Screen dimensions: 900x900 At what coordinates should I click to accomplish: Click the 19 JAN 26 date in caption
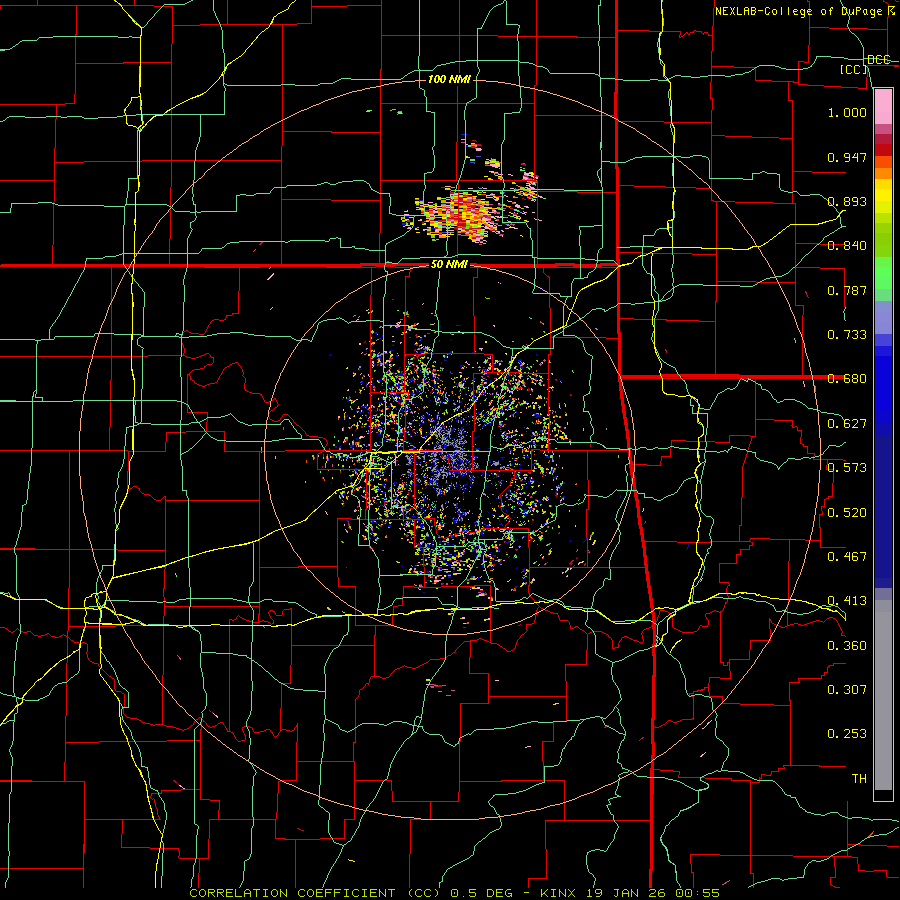coord(627,893)
